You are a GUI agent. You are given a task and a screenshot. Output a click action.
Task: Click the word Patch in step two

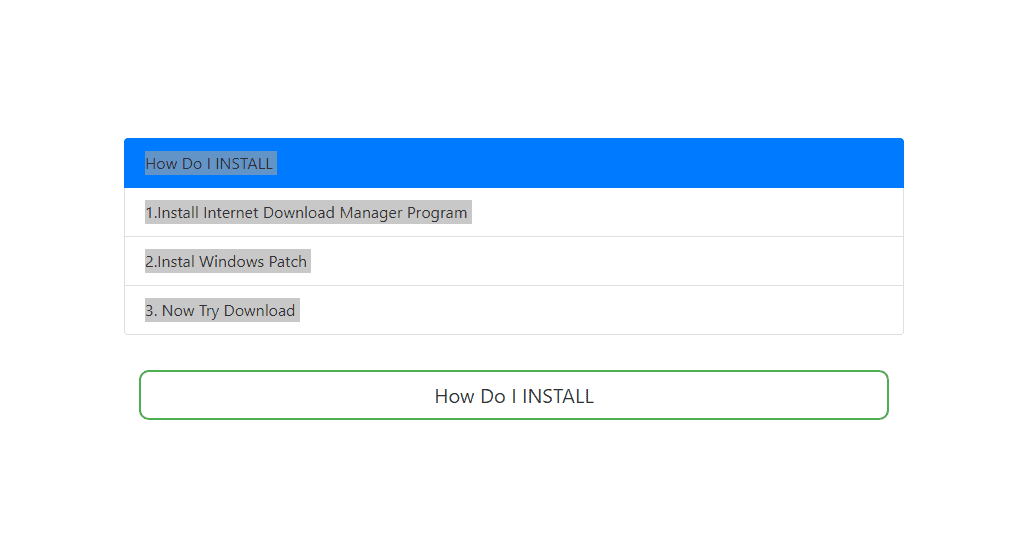pyautogui.click(x=287, y=262)
